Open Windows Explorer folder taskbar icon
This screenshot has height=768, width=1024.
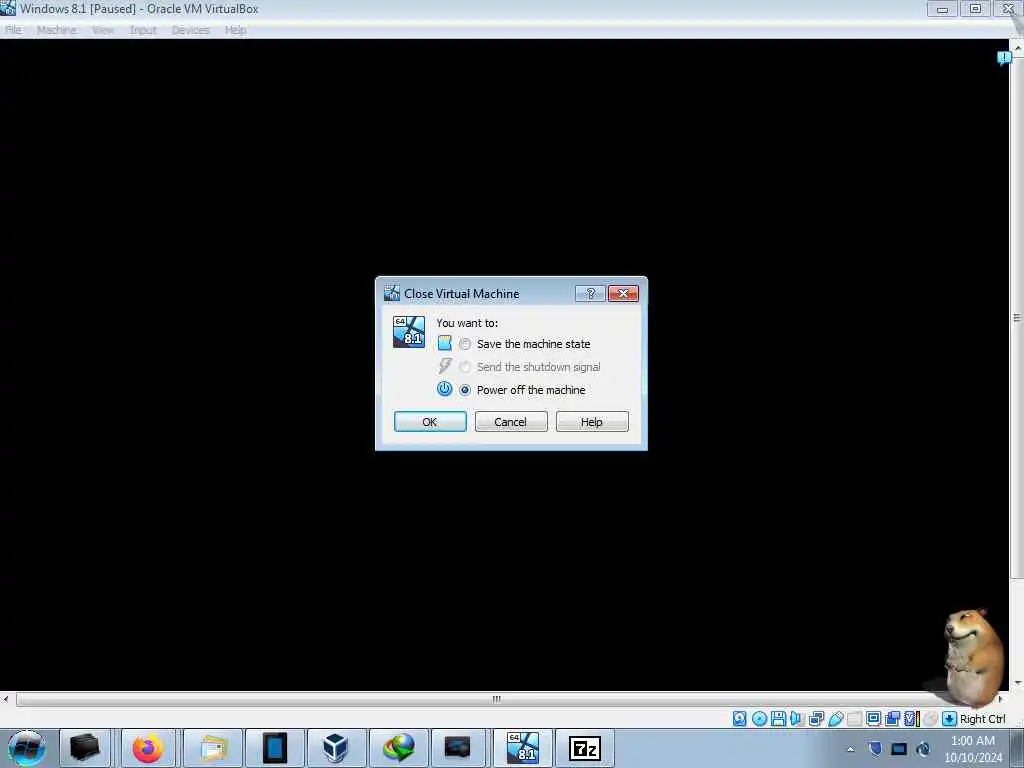click(x=213, y=748)
